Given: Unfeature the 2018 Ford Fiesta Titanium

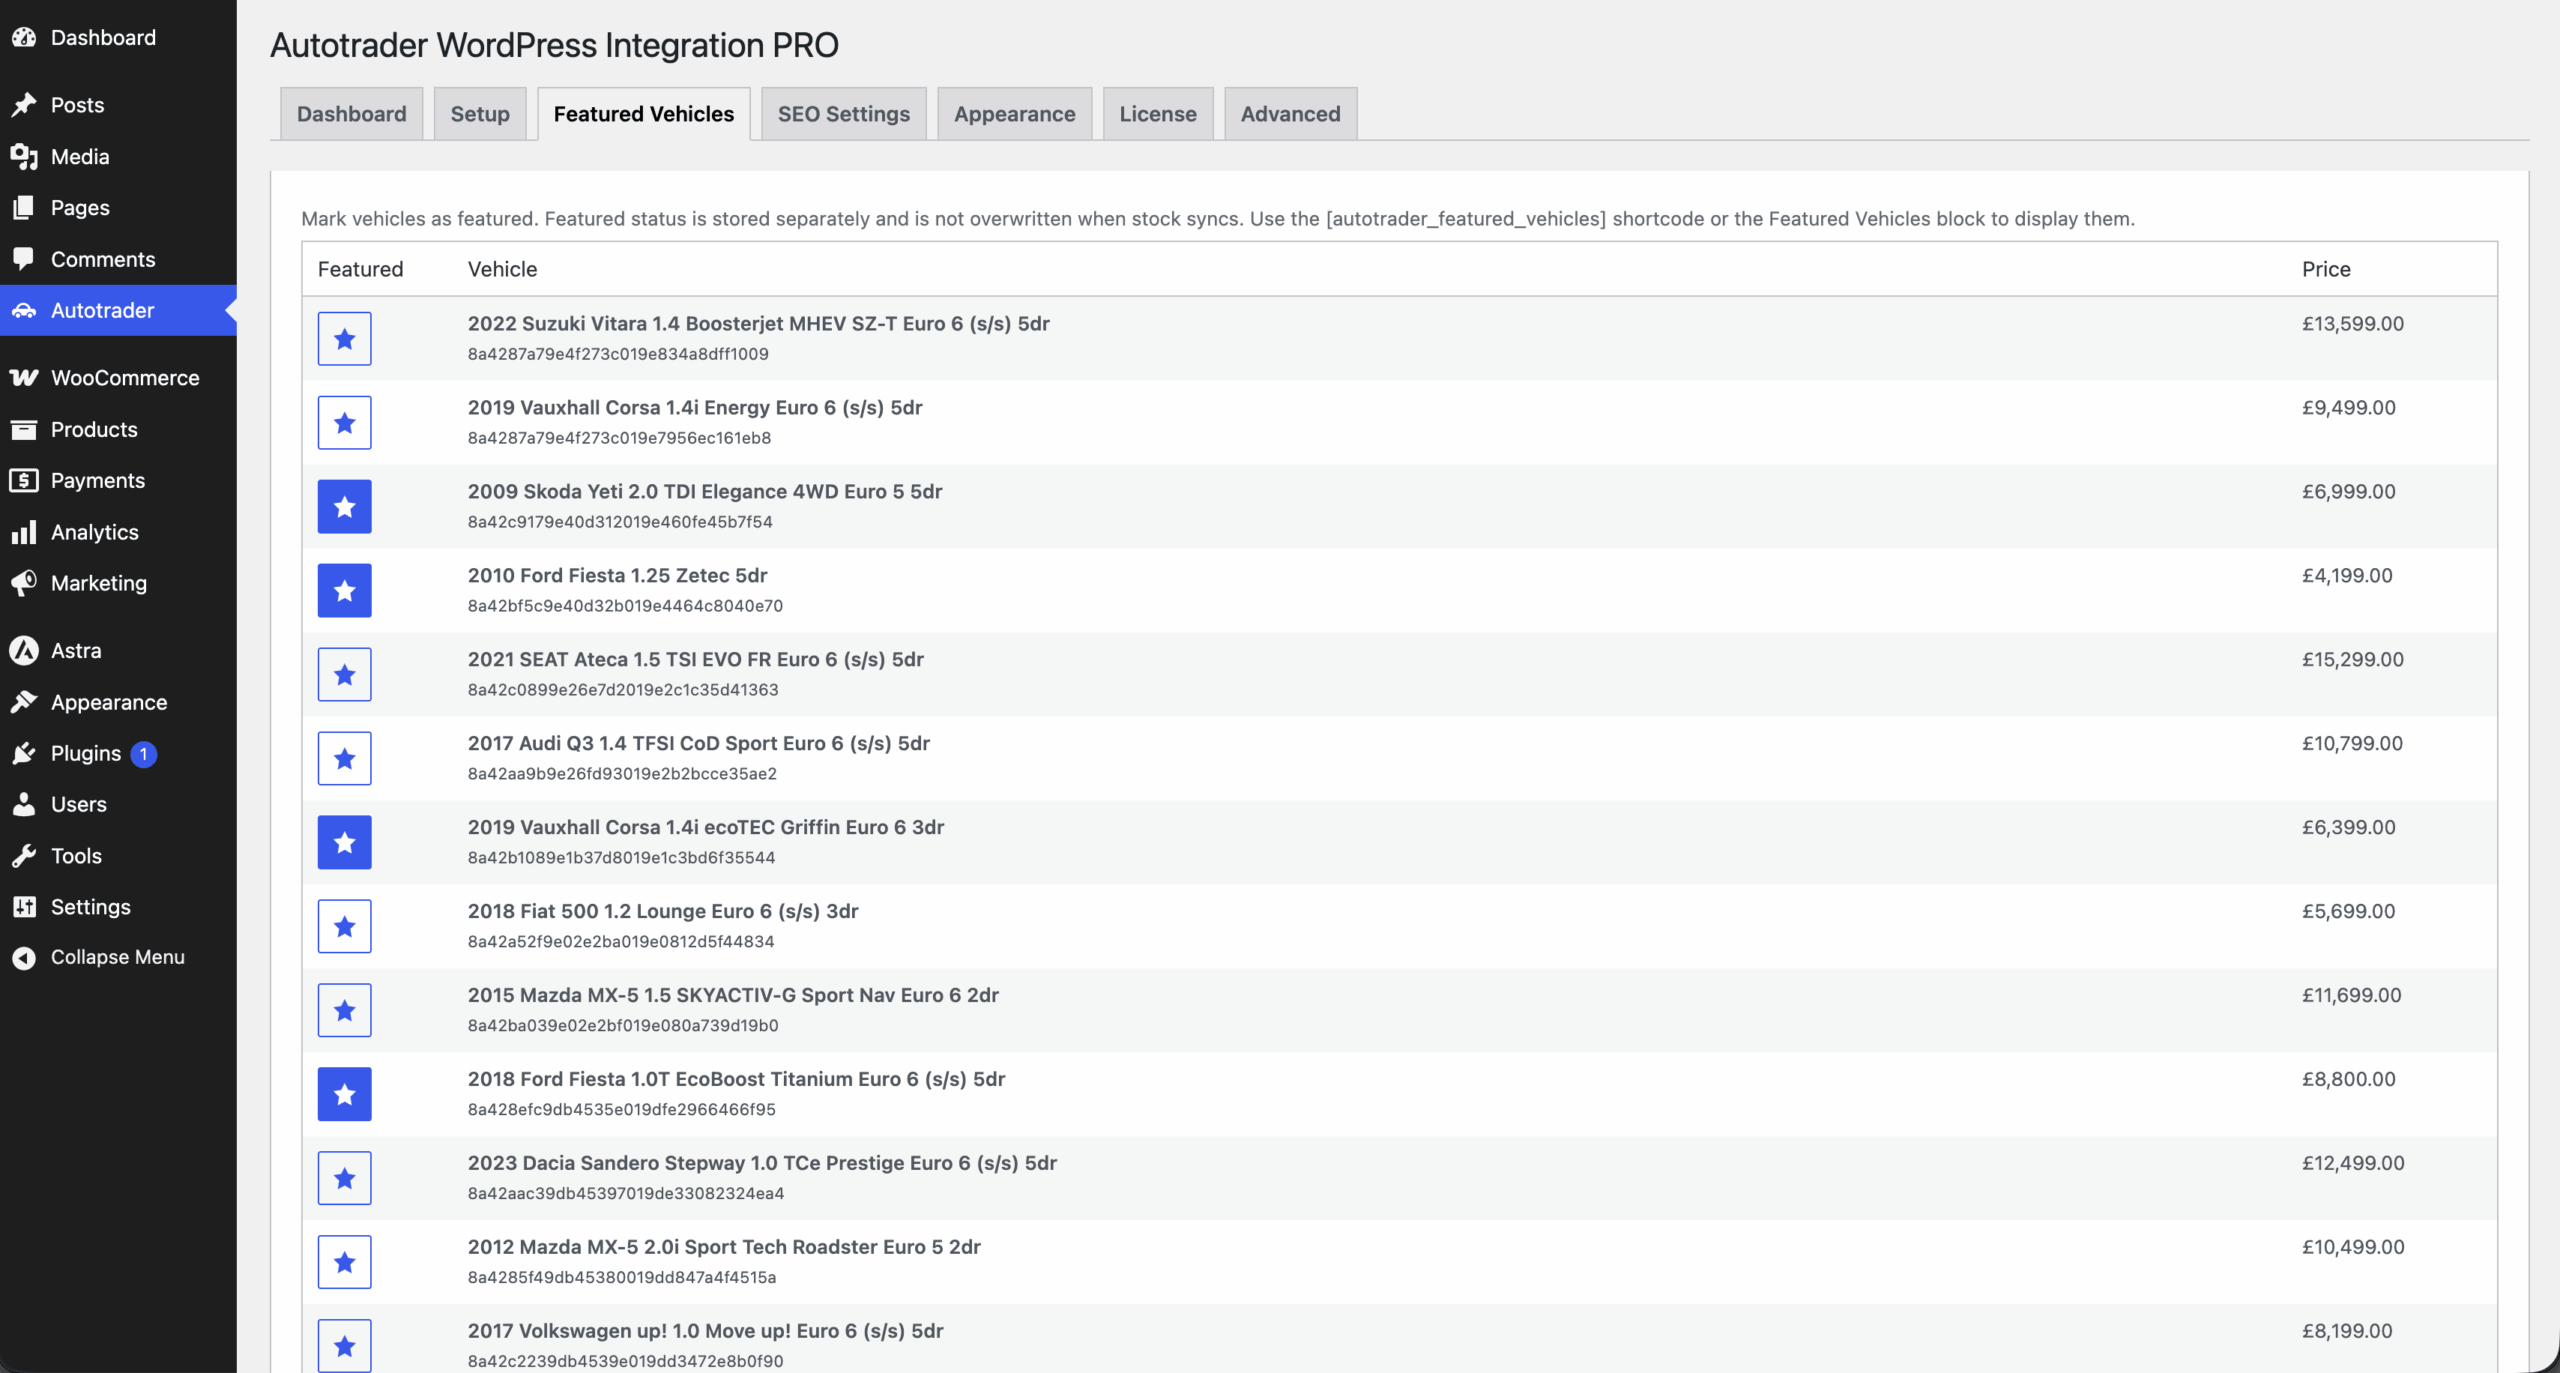Looking at the screenshot, I should 345,1095.
